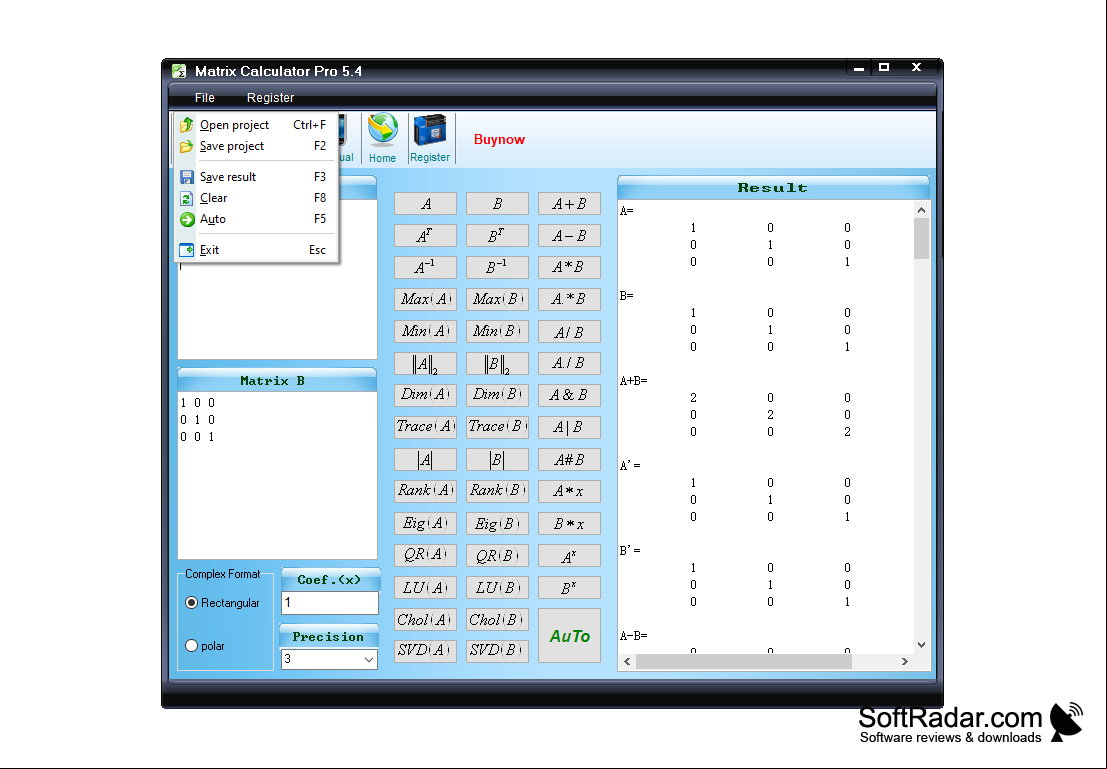Click the Result vertical scrollbar thumb

[921, 239]
